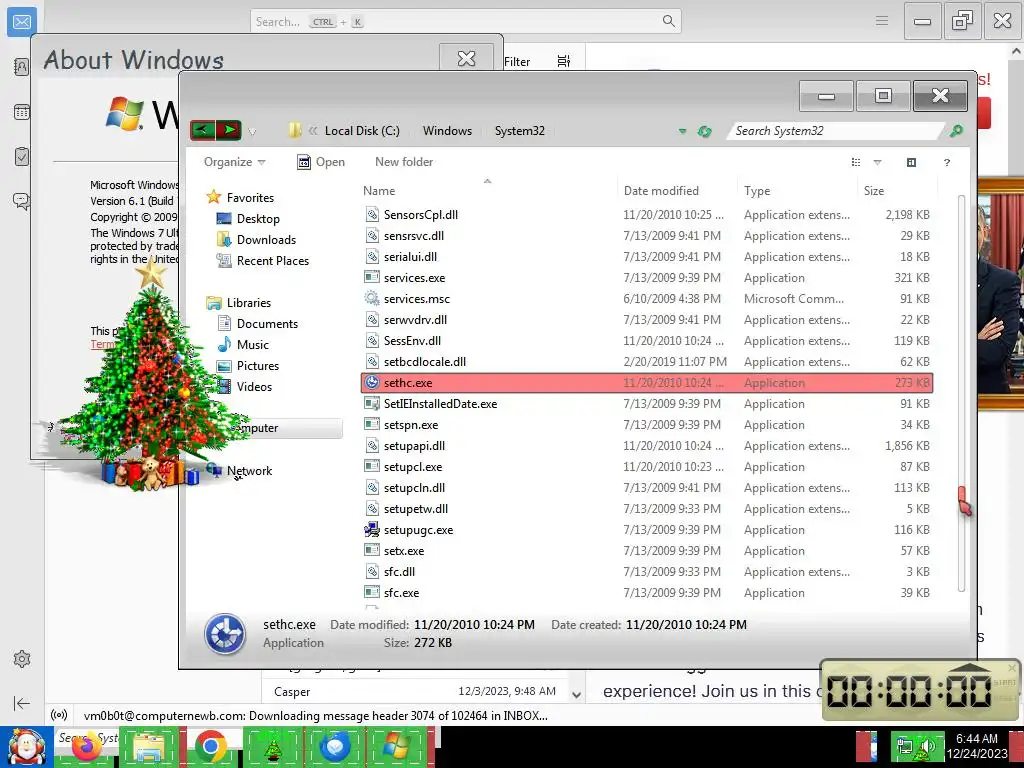The width and height of the screenshot is (1024, 768).
Task: Click Windows breadcrumb in address bar
Action: point(447,131)
